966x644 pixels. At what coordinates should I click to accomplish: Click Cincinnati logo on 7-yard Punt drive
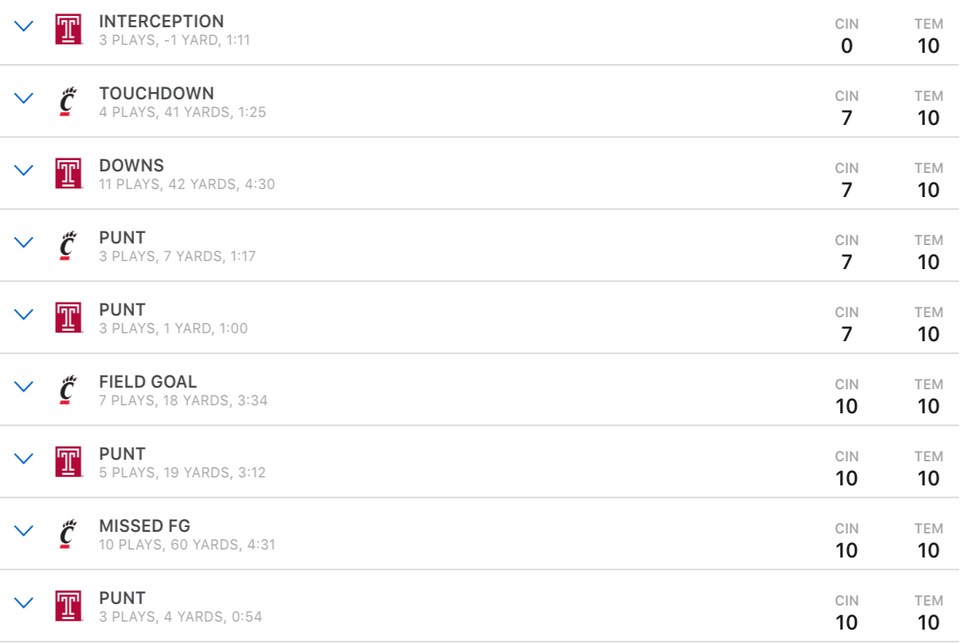tap(68, 246)
